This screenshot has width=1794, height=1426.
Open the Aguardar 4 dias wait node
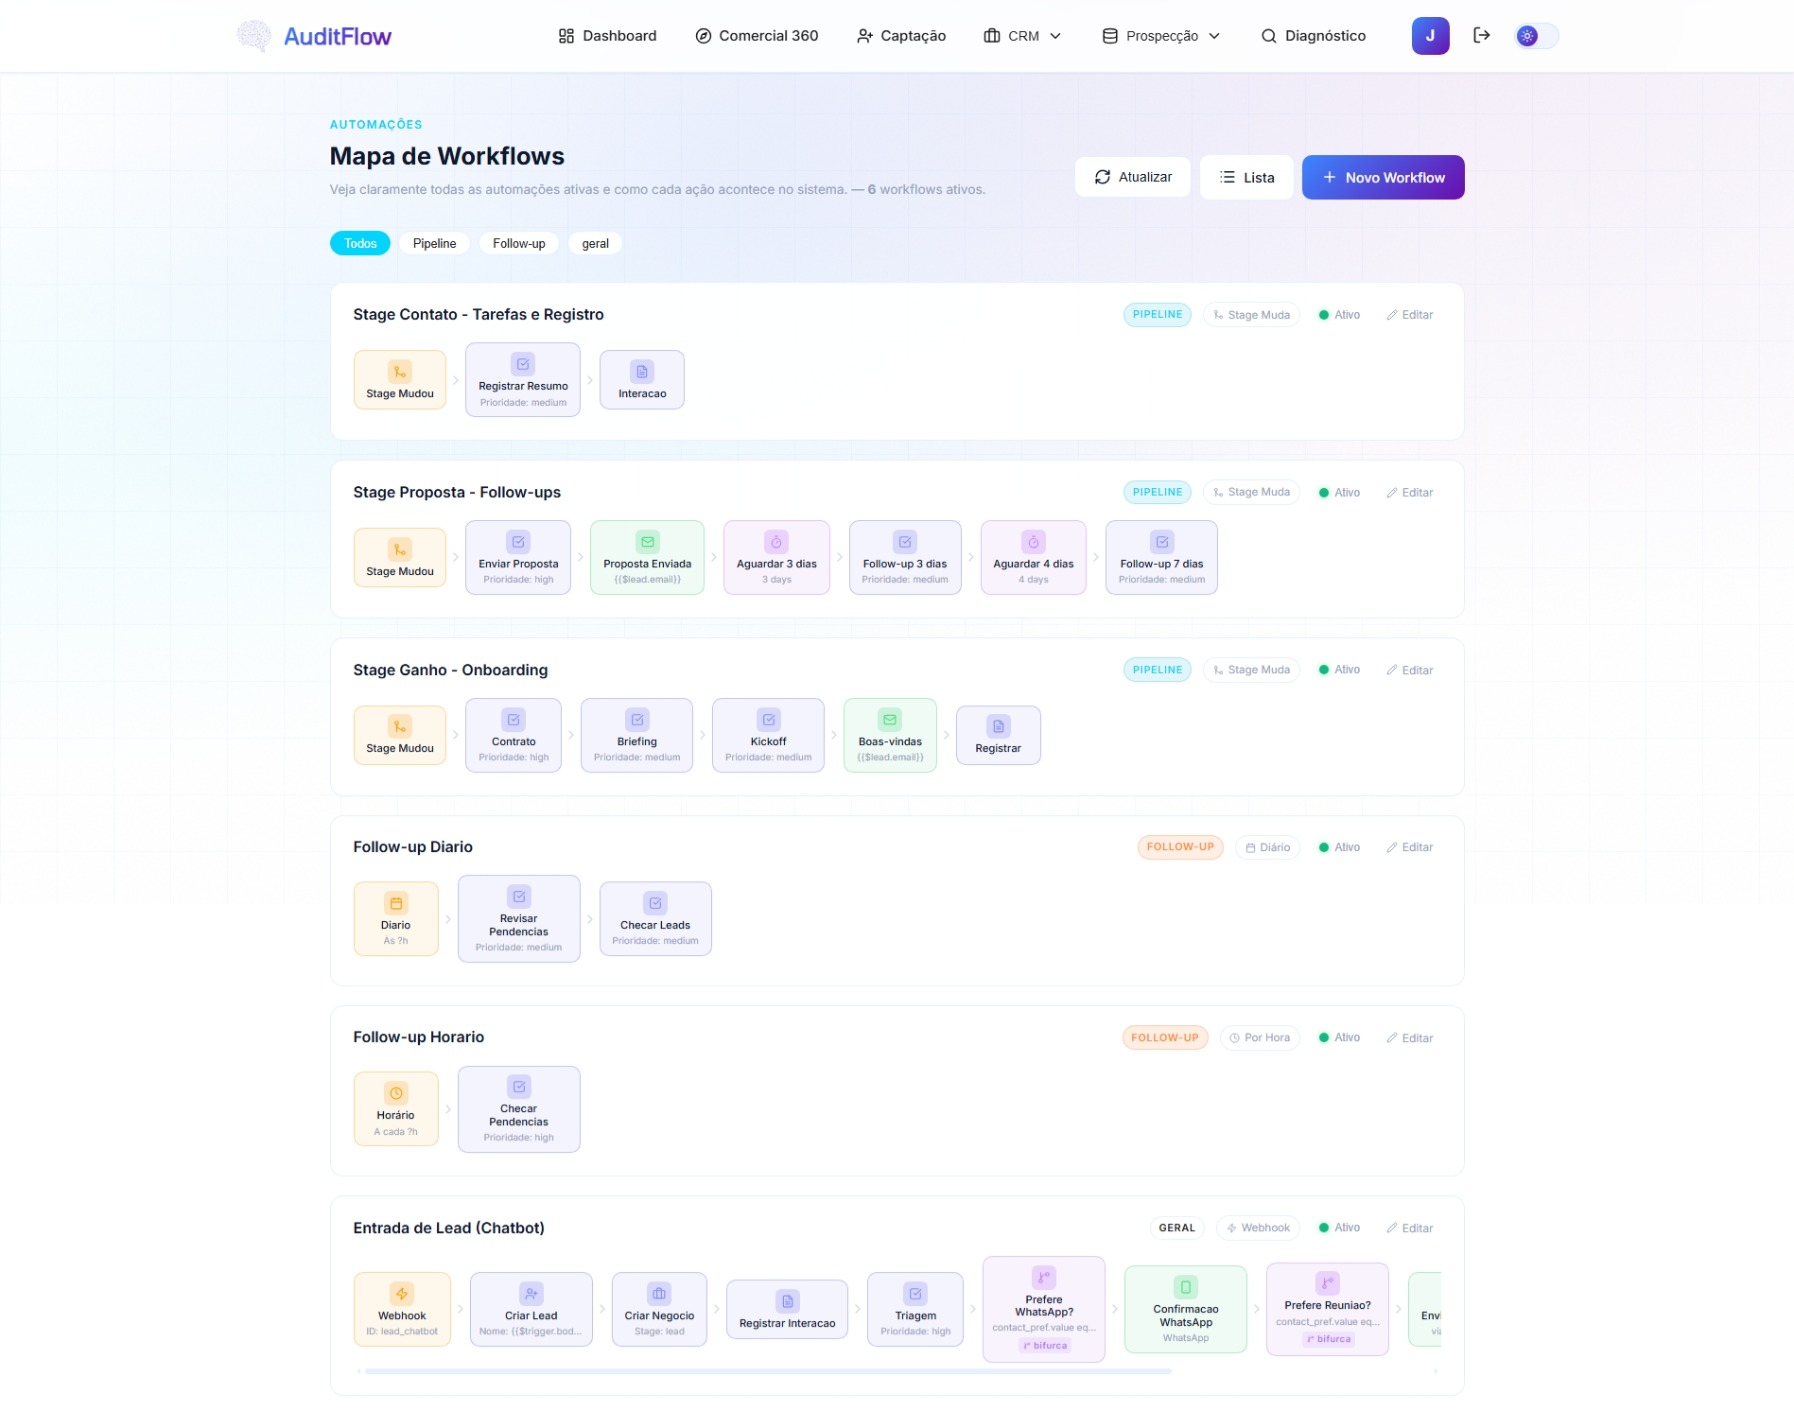1034,557
